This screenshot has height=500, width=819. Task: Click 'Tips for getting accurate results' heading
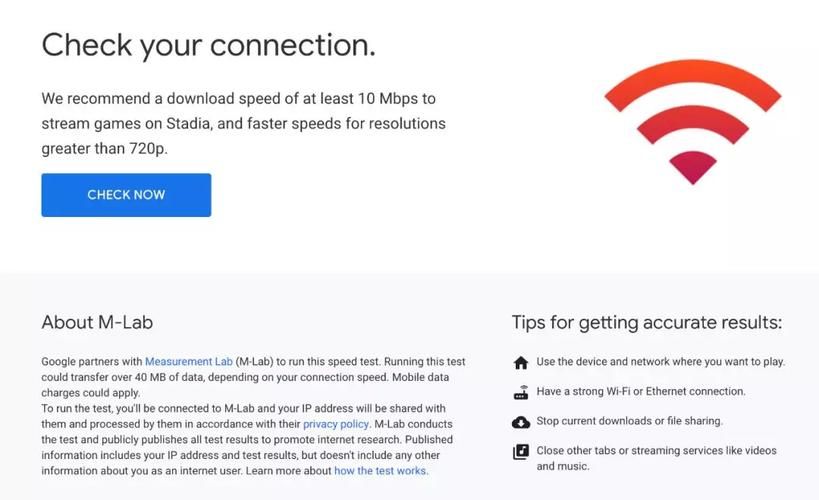[646, 322]
